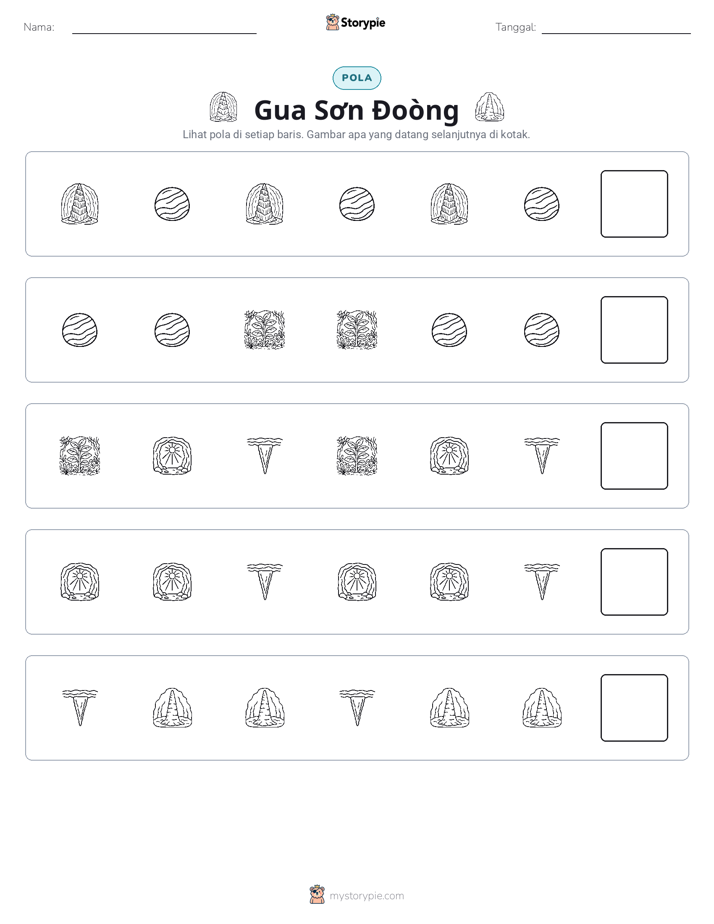Click the Storypie bear logo at top

[332, 22]
